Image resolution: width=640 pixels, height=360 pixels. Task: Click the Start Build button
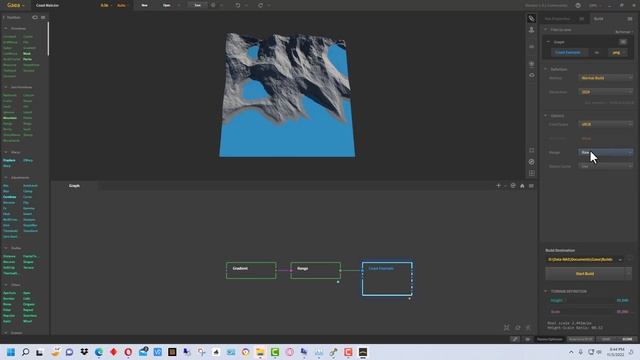pyautogui.click(x=585, y=274)
